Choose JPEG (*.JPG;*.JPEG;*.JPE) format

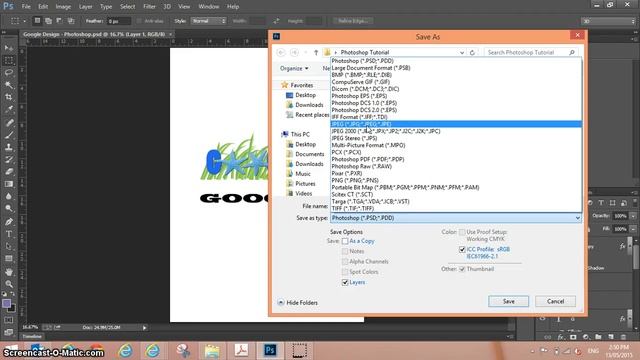pyautogui.click(x=456, y=124)
